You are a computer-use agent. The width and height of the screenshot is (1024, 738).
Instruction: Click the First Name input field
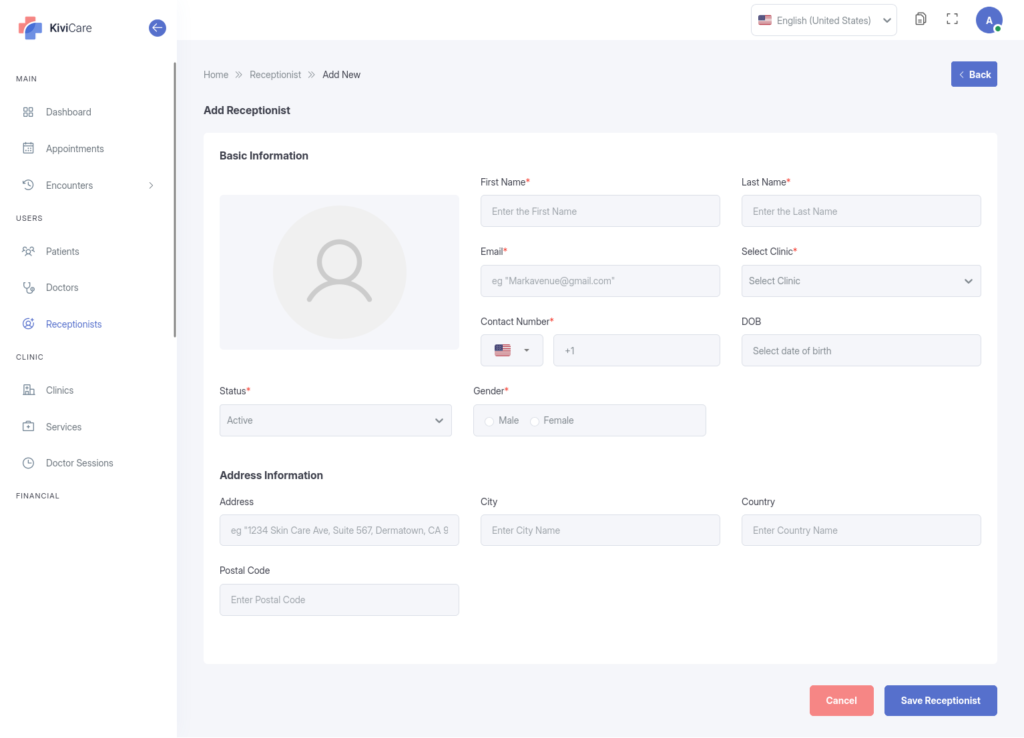coord(599,211)
